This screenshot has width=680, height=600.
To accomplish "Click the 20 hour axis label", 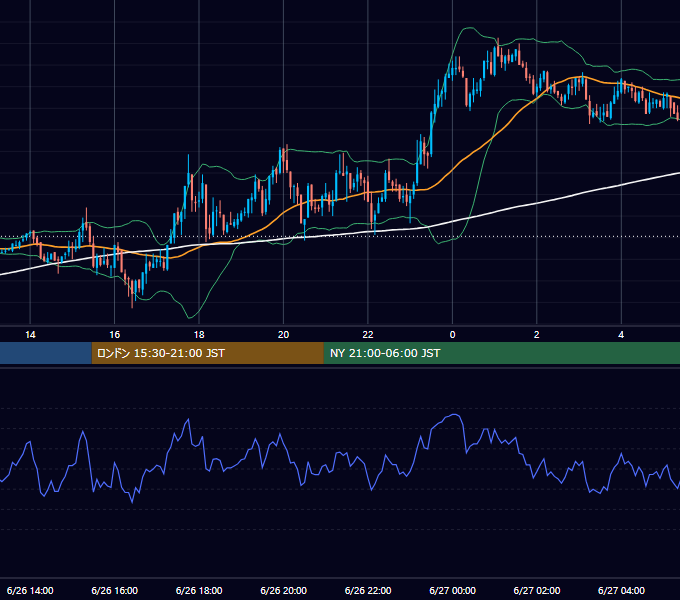I will click(x=283, y=335).
